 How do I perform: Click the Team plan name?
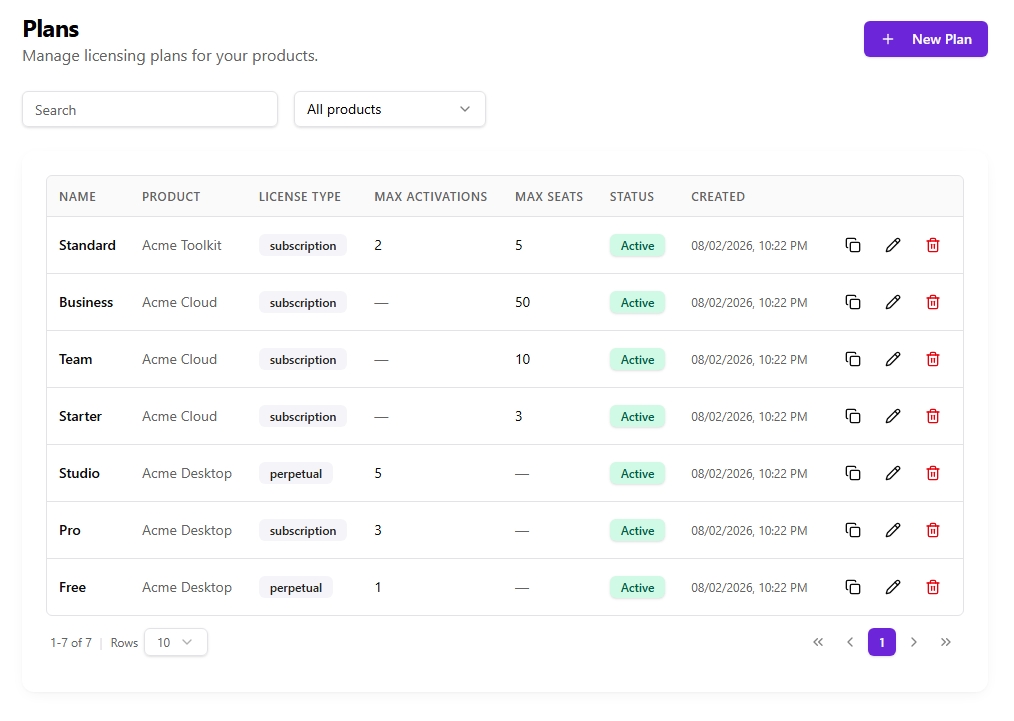point(76,359)
